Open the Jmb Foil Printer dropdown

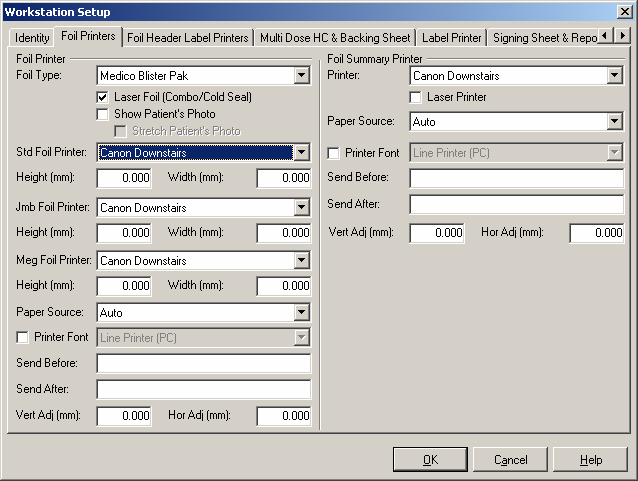point(301,208)
